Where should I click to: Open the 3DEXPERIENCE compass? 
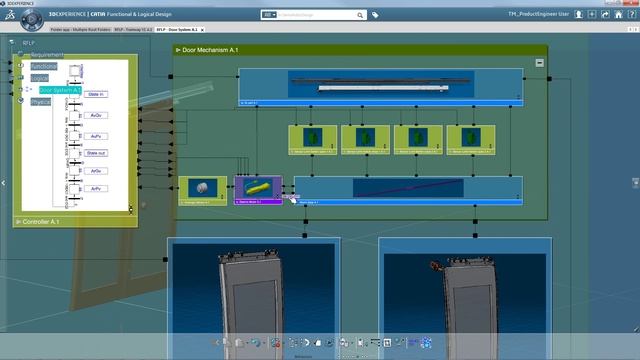click(x=32, y=19)
